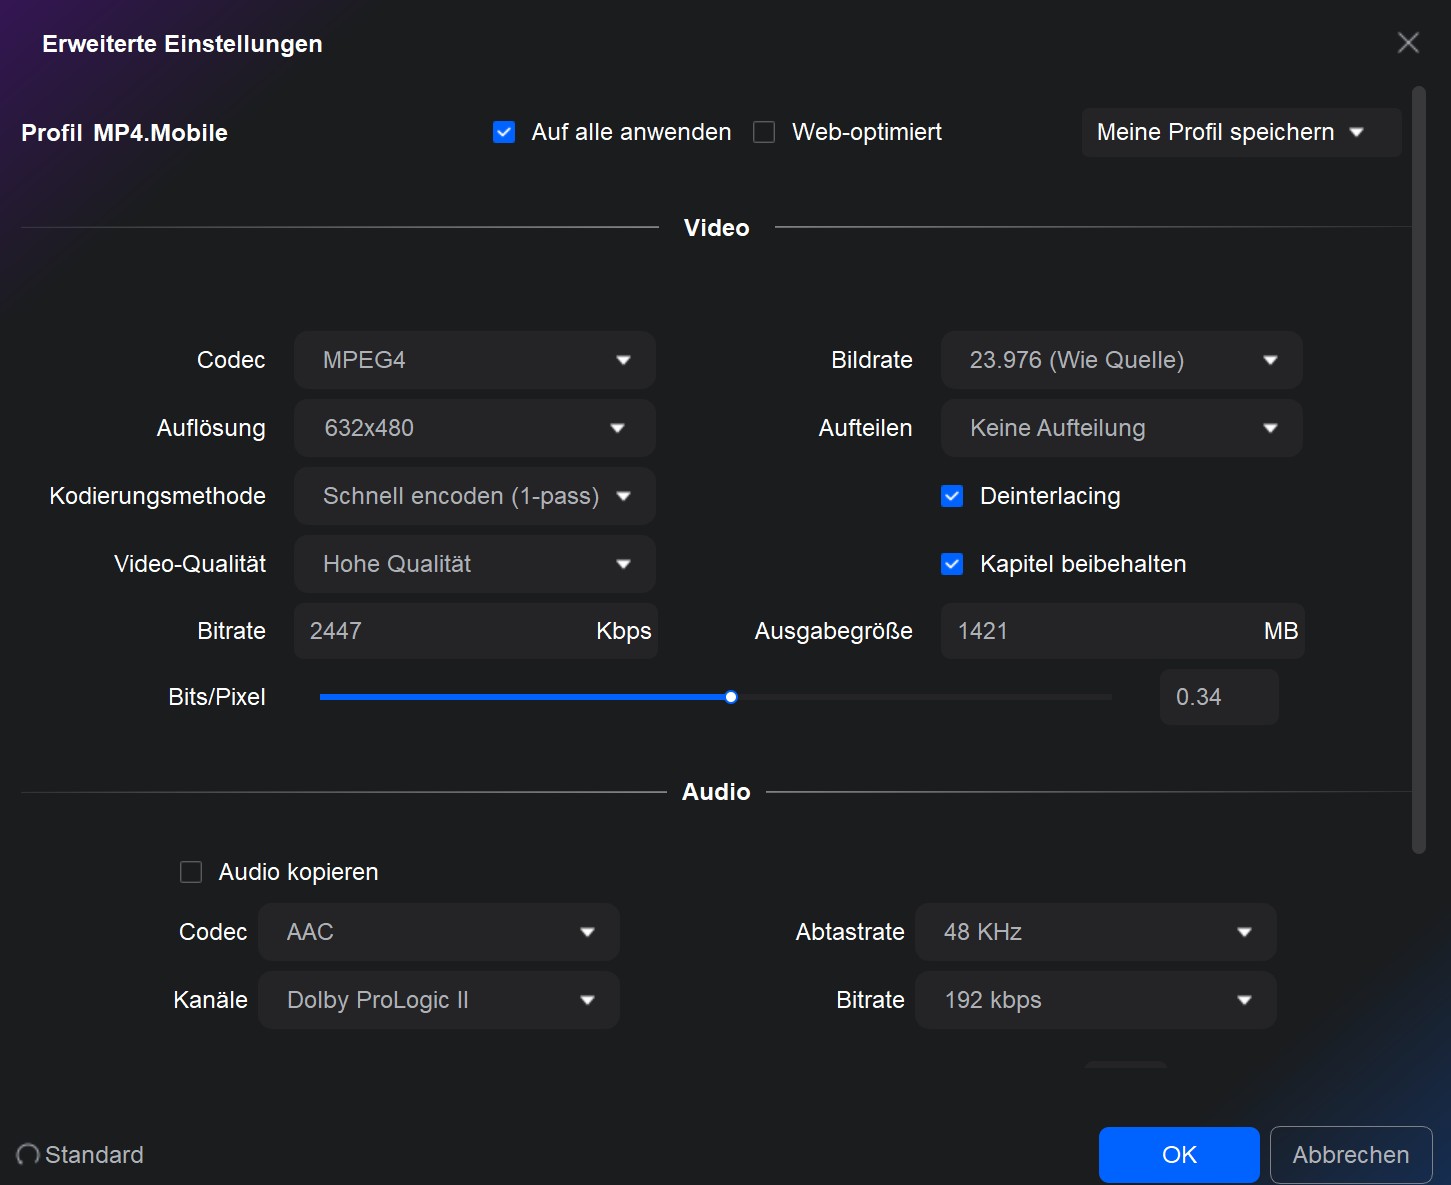Screen dimensions: 1451x1185
Task: Enable the Audio kopieren checkbox
Action: tap(191, 872)
